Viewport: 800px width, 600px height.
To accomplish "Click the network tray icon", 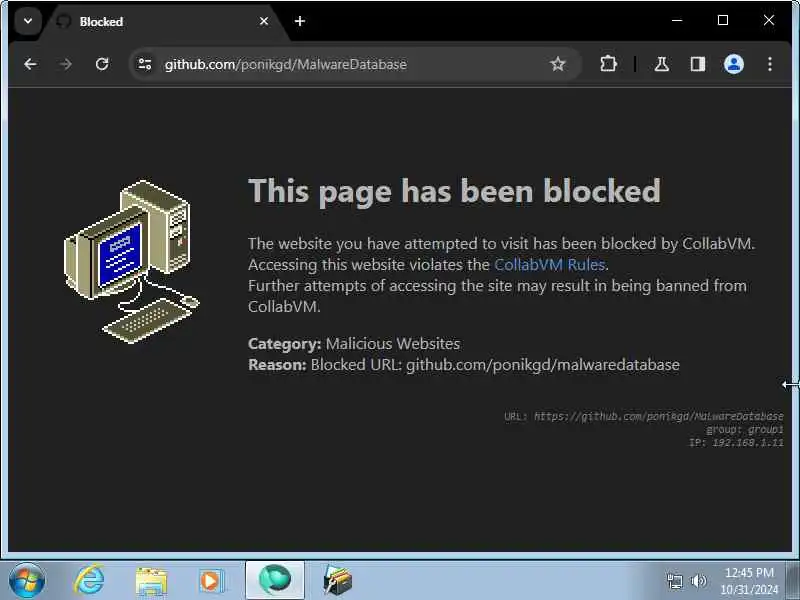I will (x=674, y=581).
